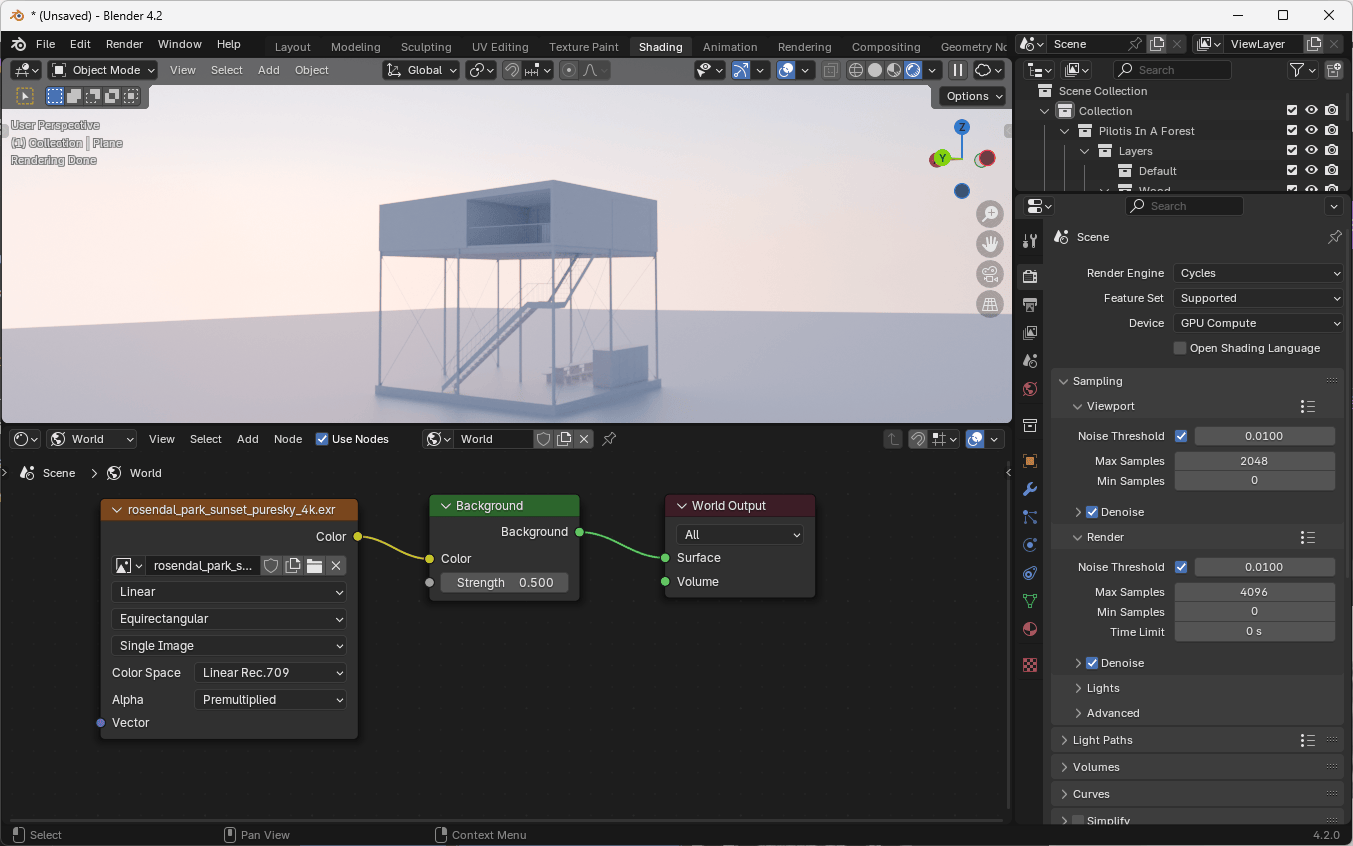Screen dimensions: 1353x846
Task: Open the Object properties tab icon
Action: point(1030,461)
